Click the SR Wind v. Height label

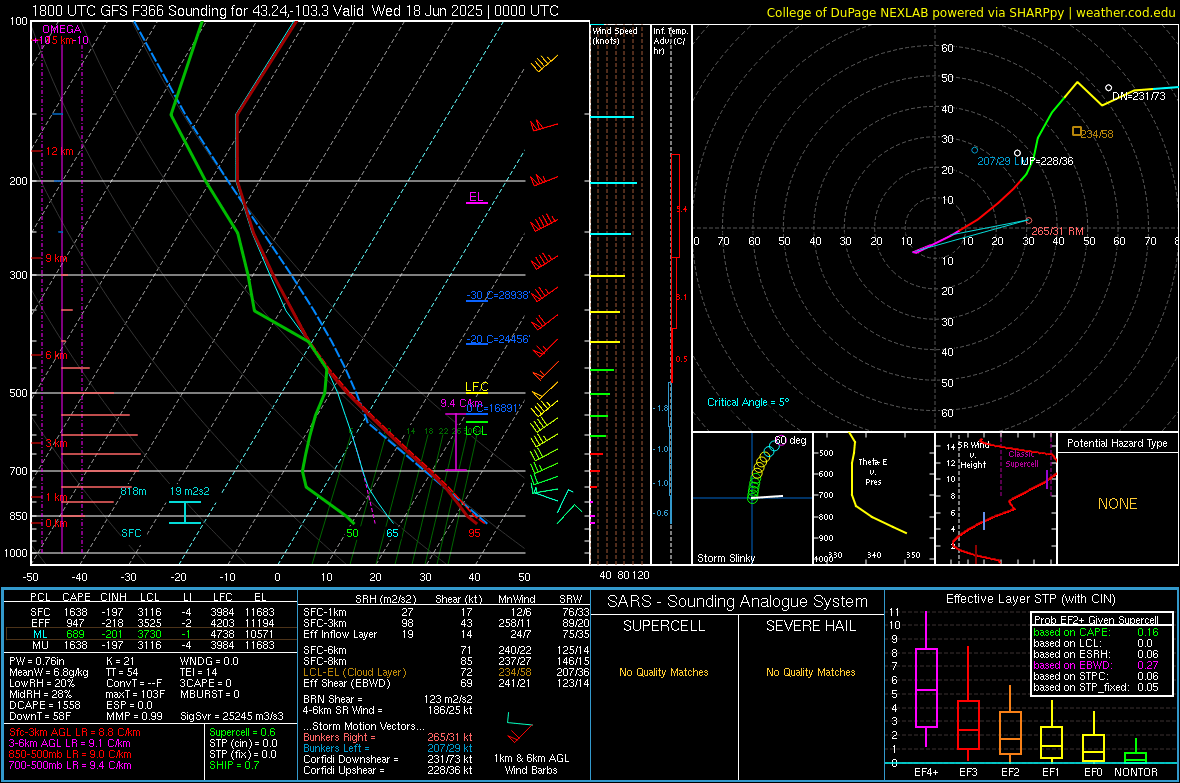tap(973, 455)
